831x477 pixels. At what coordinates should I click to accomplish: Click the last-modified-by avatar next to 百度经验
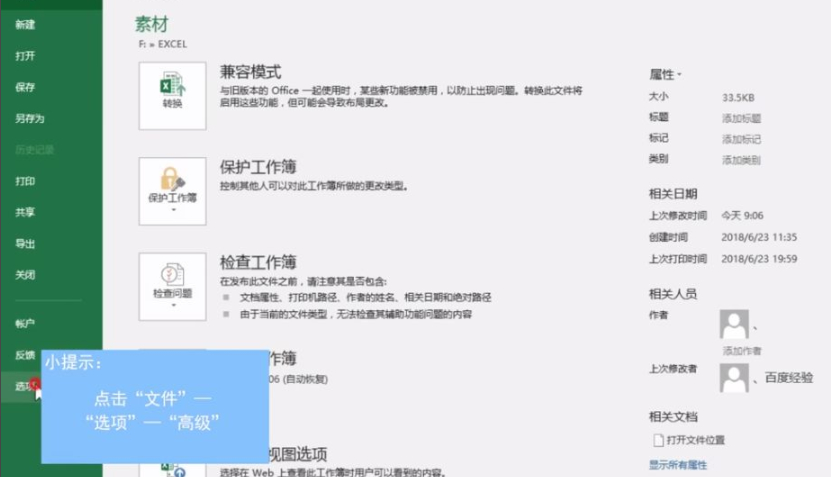pyautogui.click(x=734, y=378)
